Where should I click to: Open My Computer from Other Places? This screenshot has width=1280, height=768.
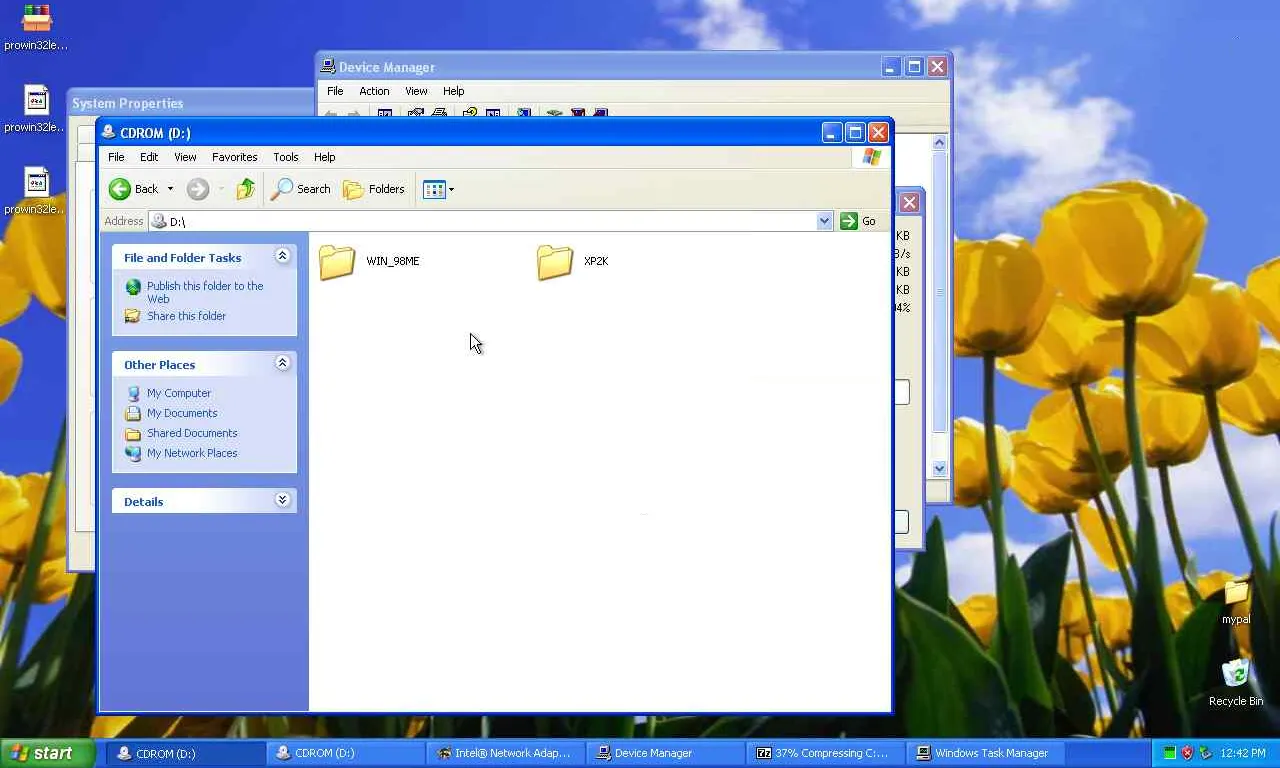click(x=179, y=393)
